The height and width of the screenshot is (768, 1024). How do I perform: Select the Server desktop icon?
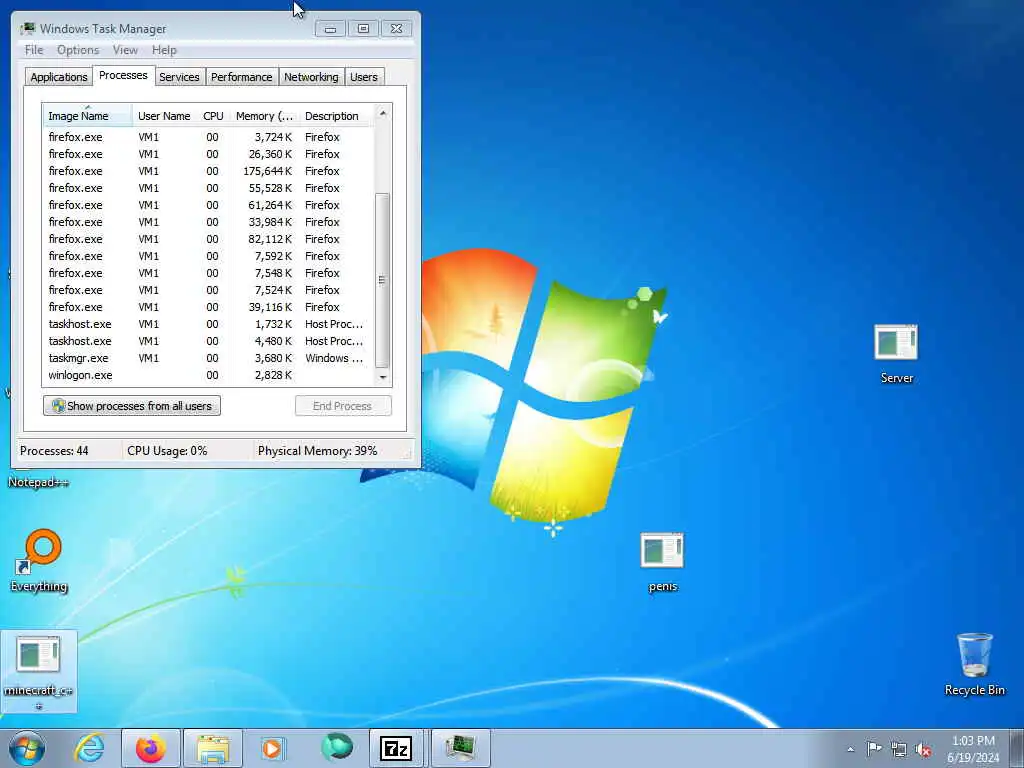(x=896, y=354)
